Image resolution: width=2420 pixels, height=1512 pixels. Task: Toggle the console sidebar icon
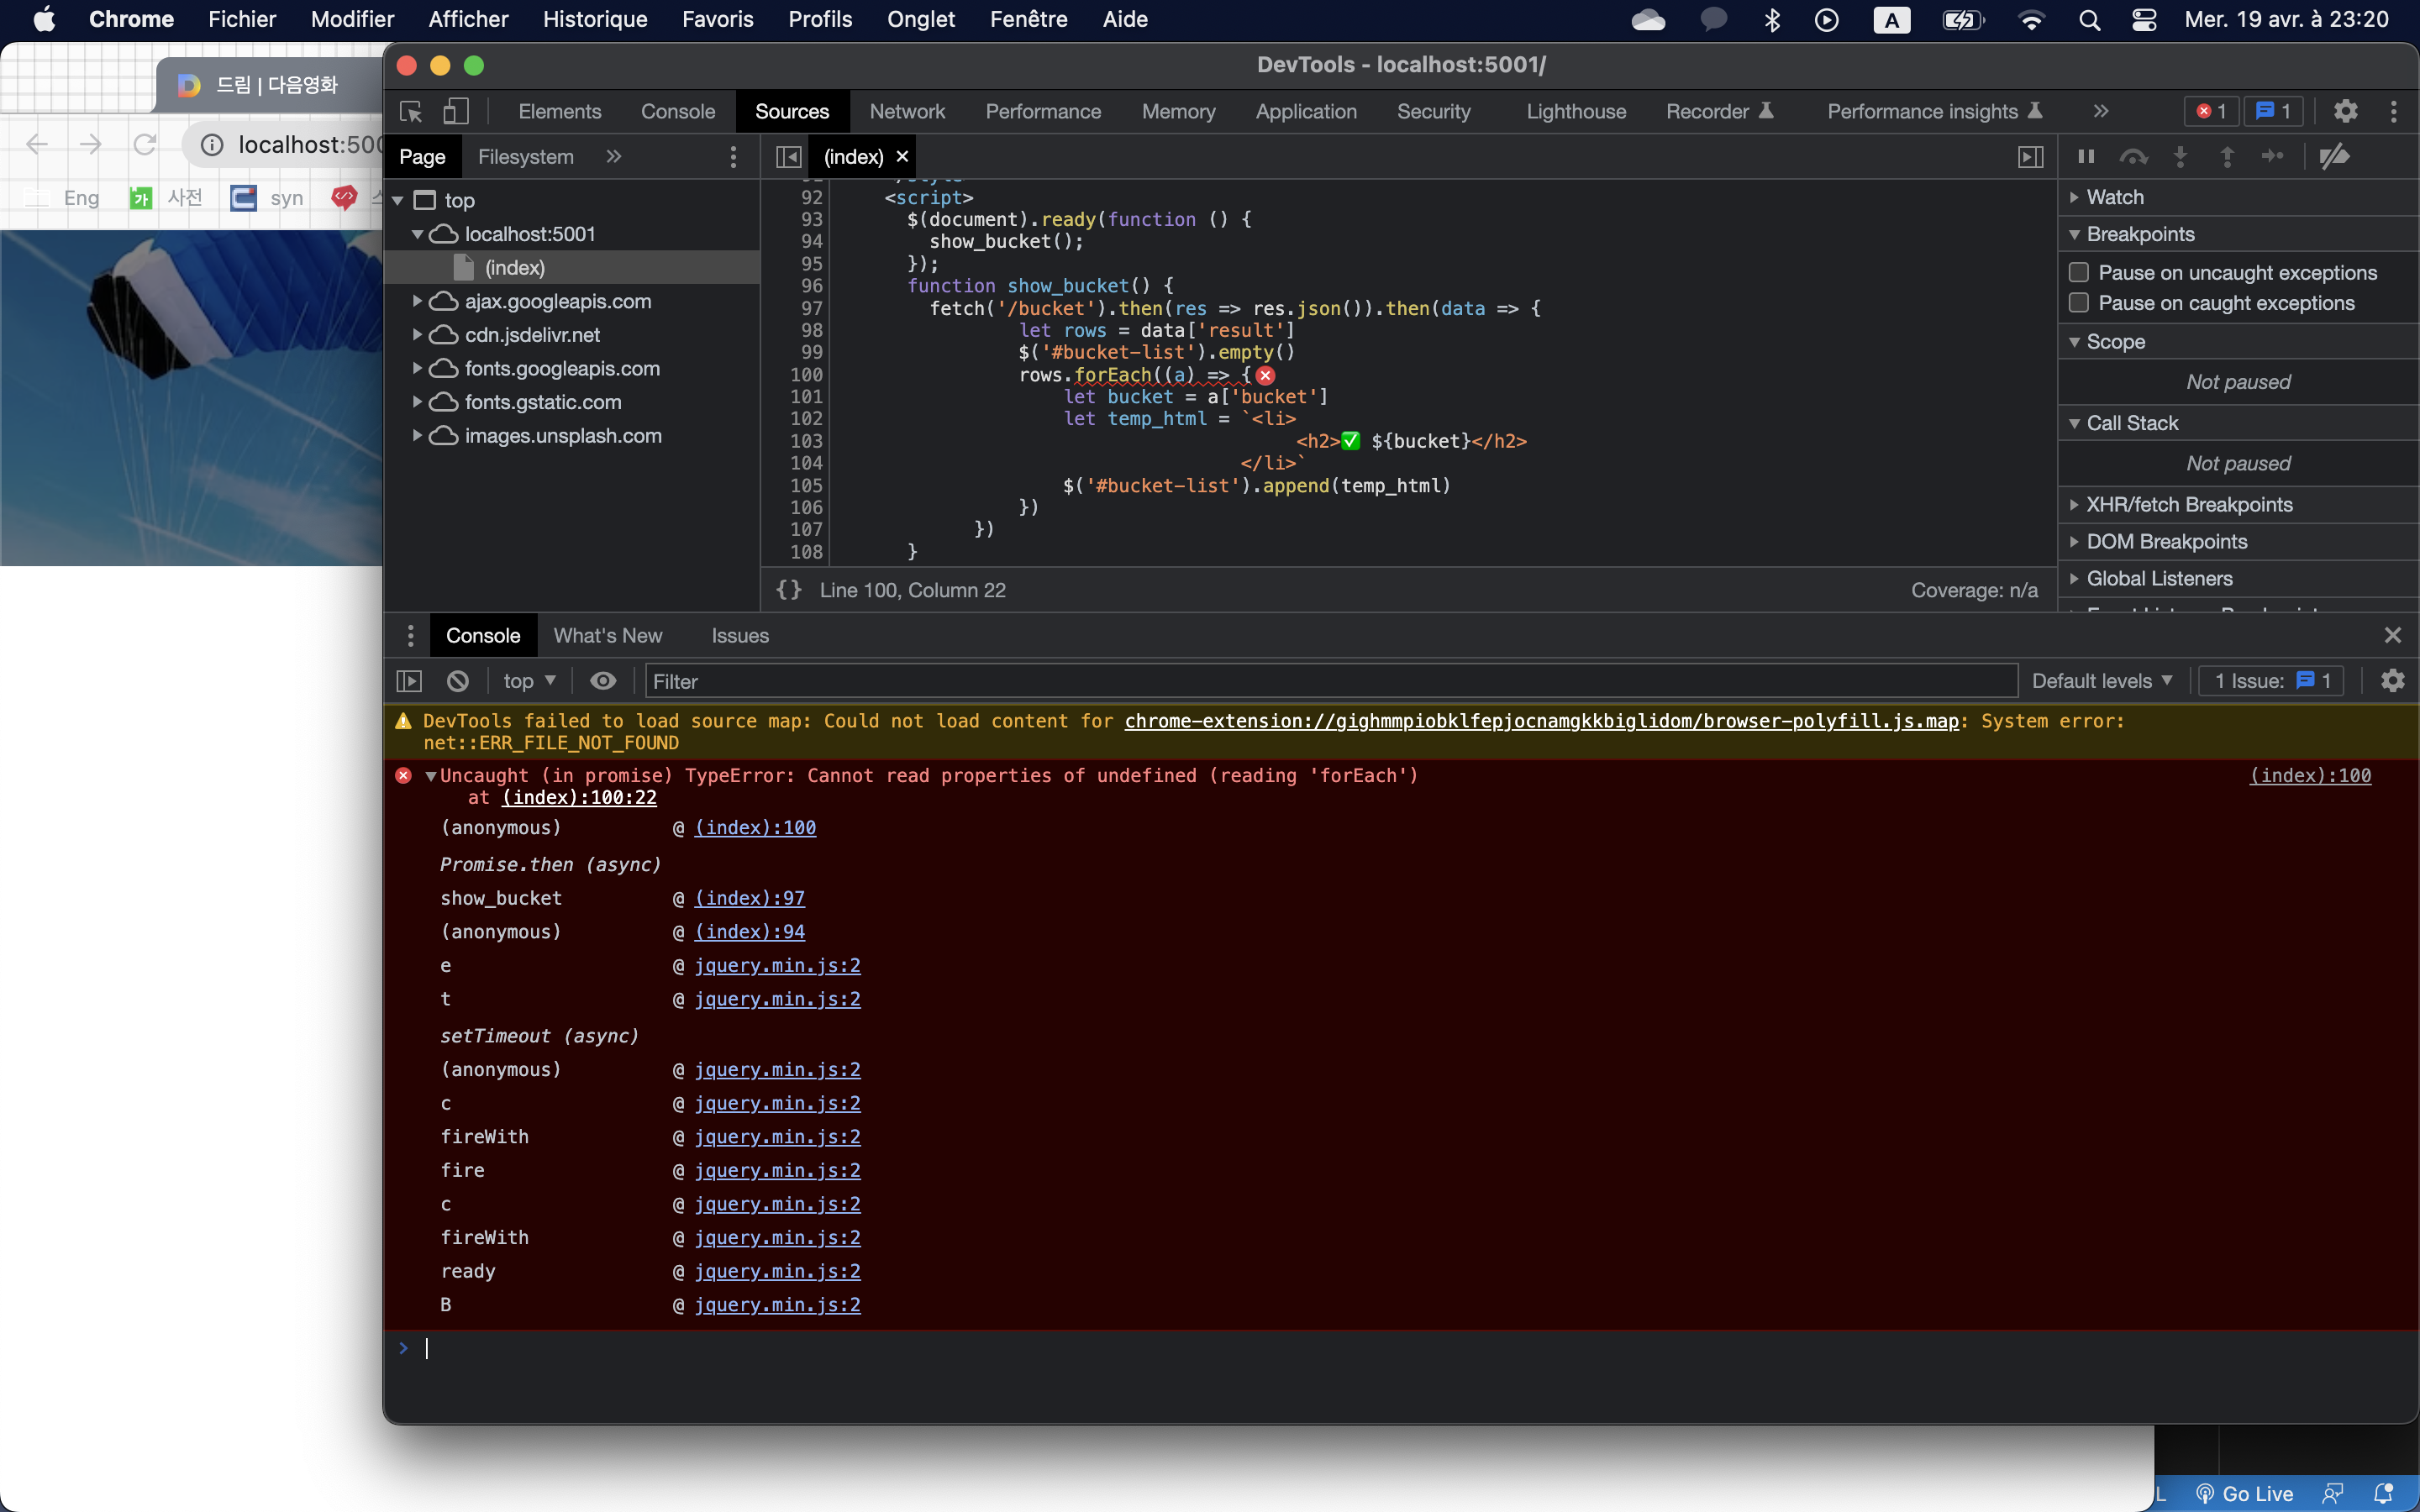[410, 681]
